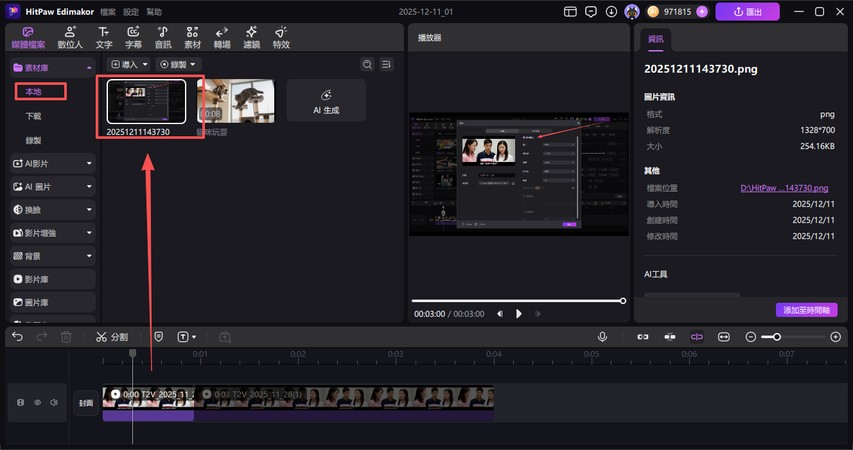The image size is (853, 450).
Task: Toggle the track lock icon
Action: (x=21, y=403)
